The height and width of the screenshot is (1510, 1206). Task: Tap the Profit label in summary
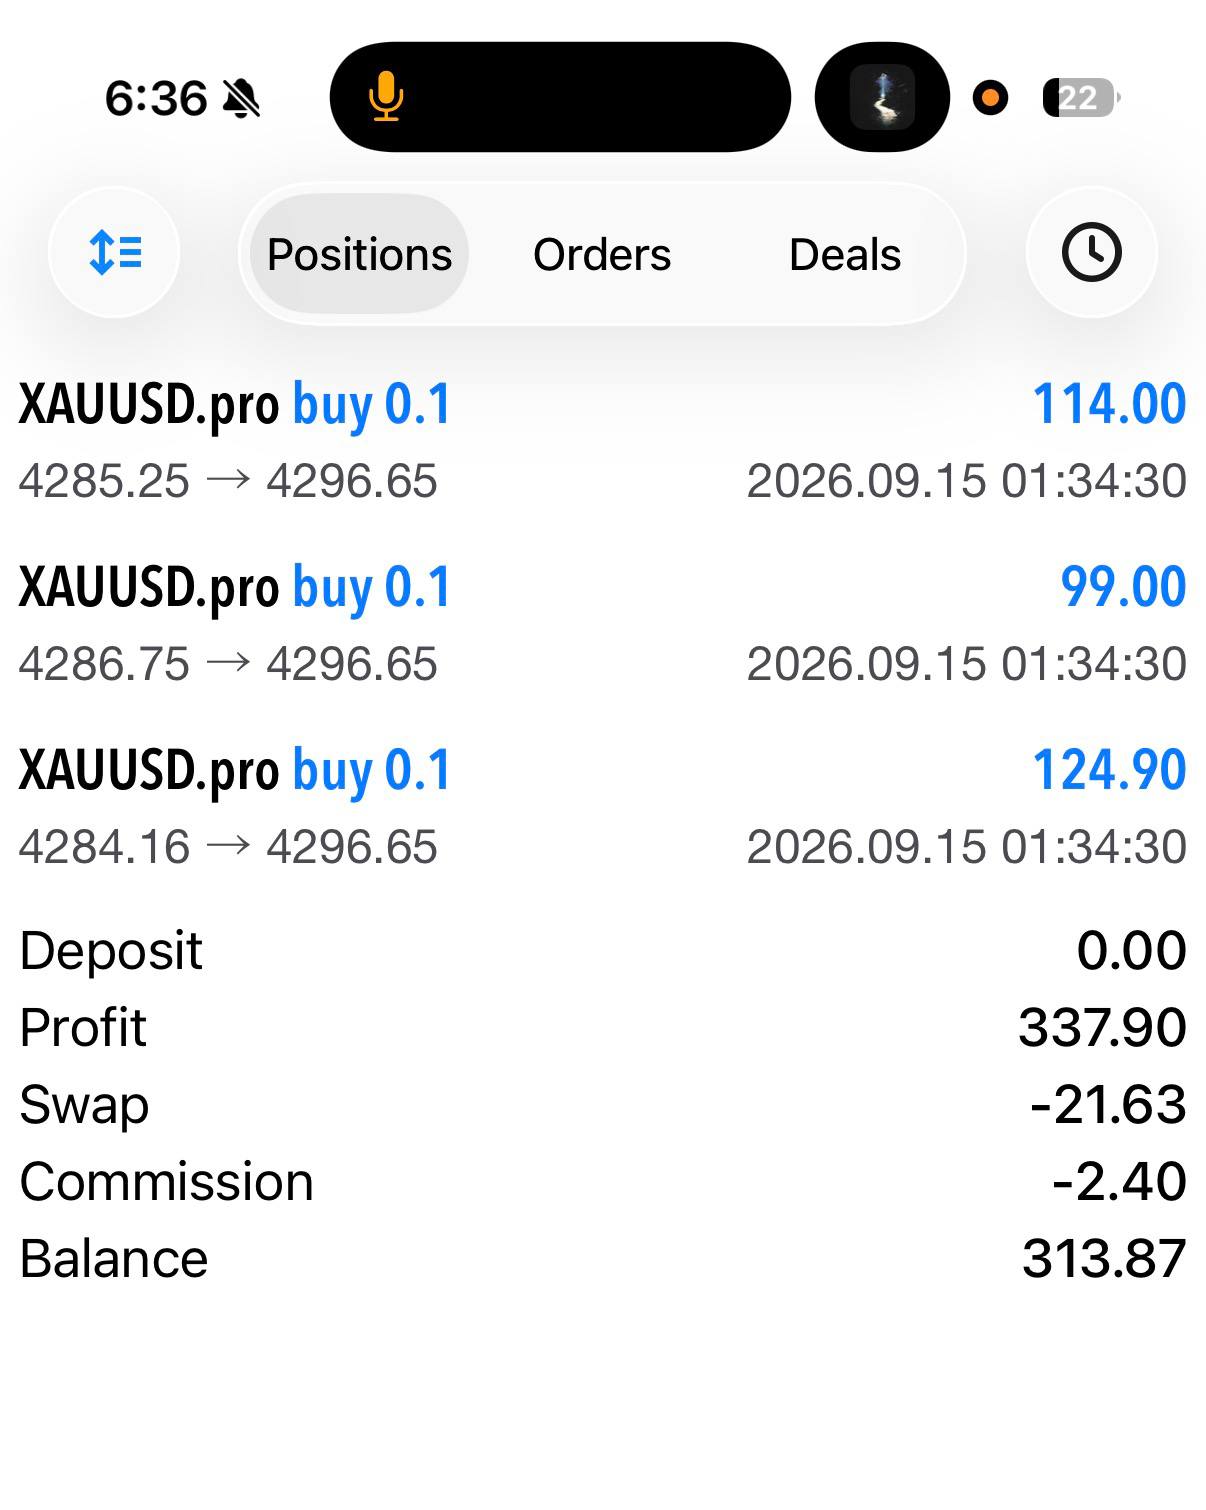(83, 1027)
